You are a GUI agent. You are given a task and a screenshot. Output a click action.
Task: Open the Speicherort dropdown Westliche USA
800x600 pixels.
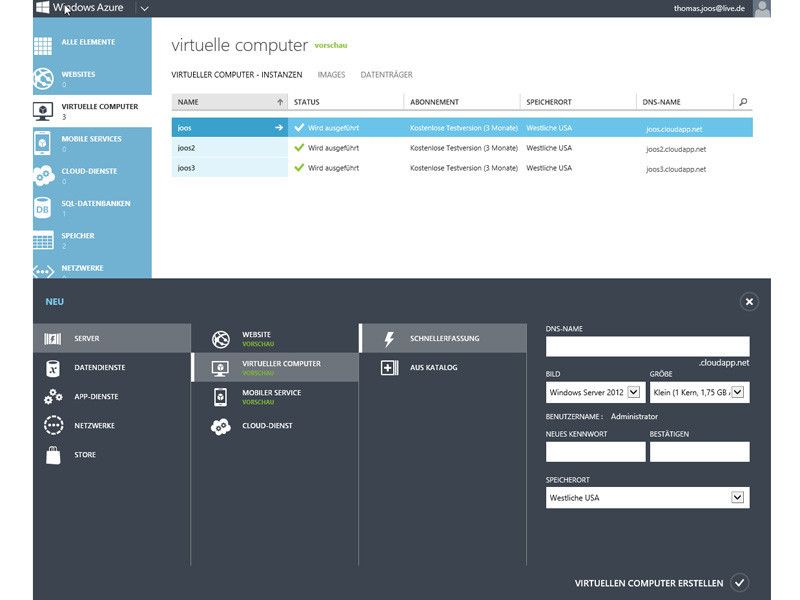click(647, 497)
